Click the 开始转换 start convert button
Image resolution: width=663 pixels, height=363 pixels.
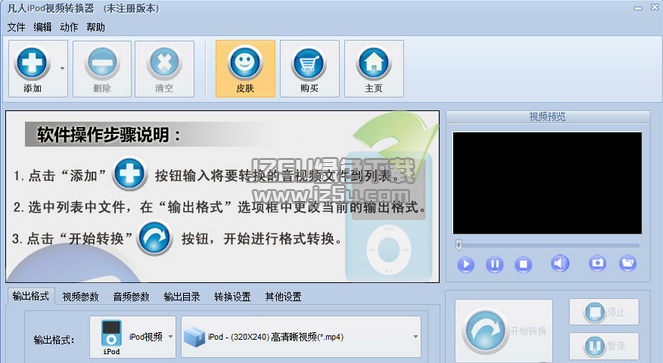(504, 331)
